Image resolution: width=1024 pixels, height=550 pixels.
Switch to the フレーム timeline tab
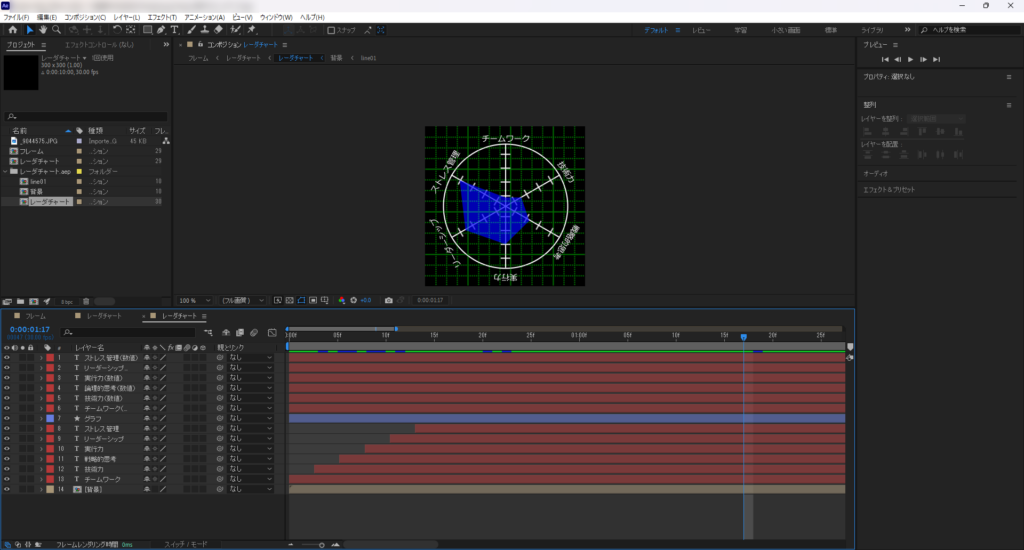coord(35,316)
